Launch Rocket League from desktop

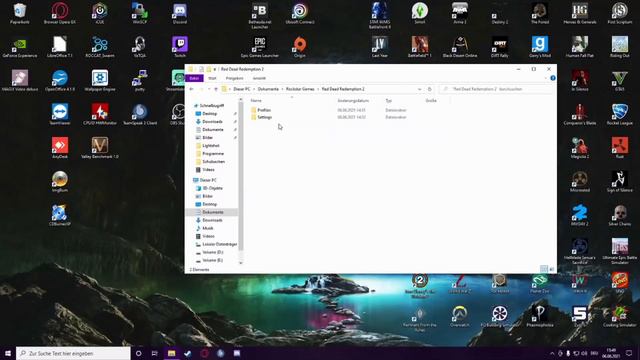point(620,114)
